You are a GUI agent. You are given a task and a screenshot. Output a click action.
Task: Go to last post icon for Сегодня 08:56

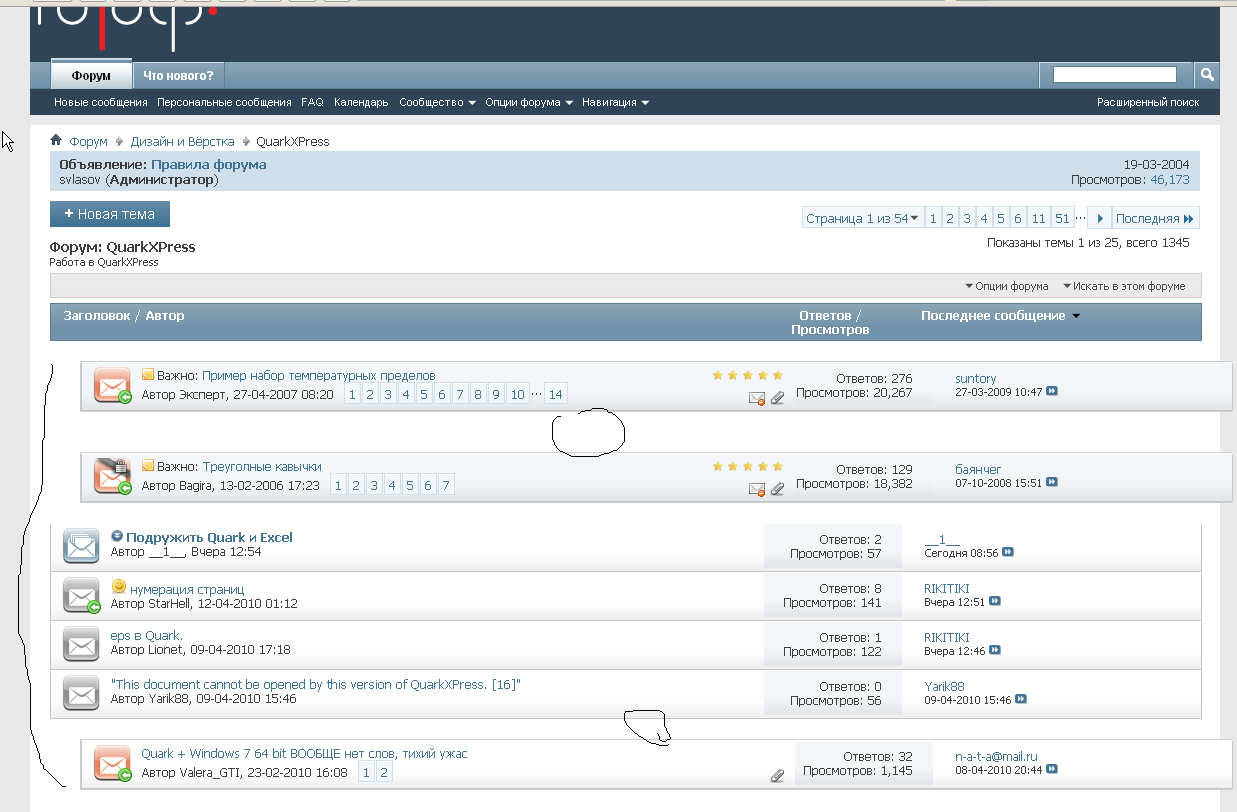click(x=1008, y=552)
